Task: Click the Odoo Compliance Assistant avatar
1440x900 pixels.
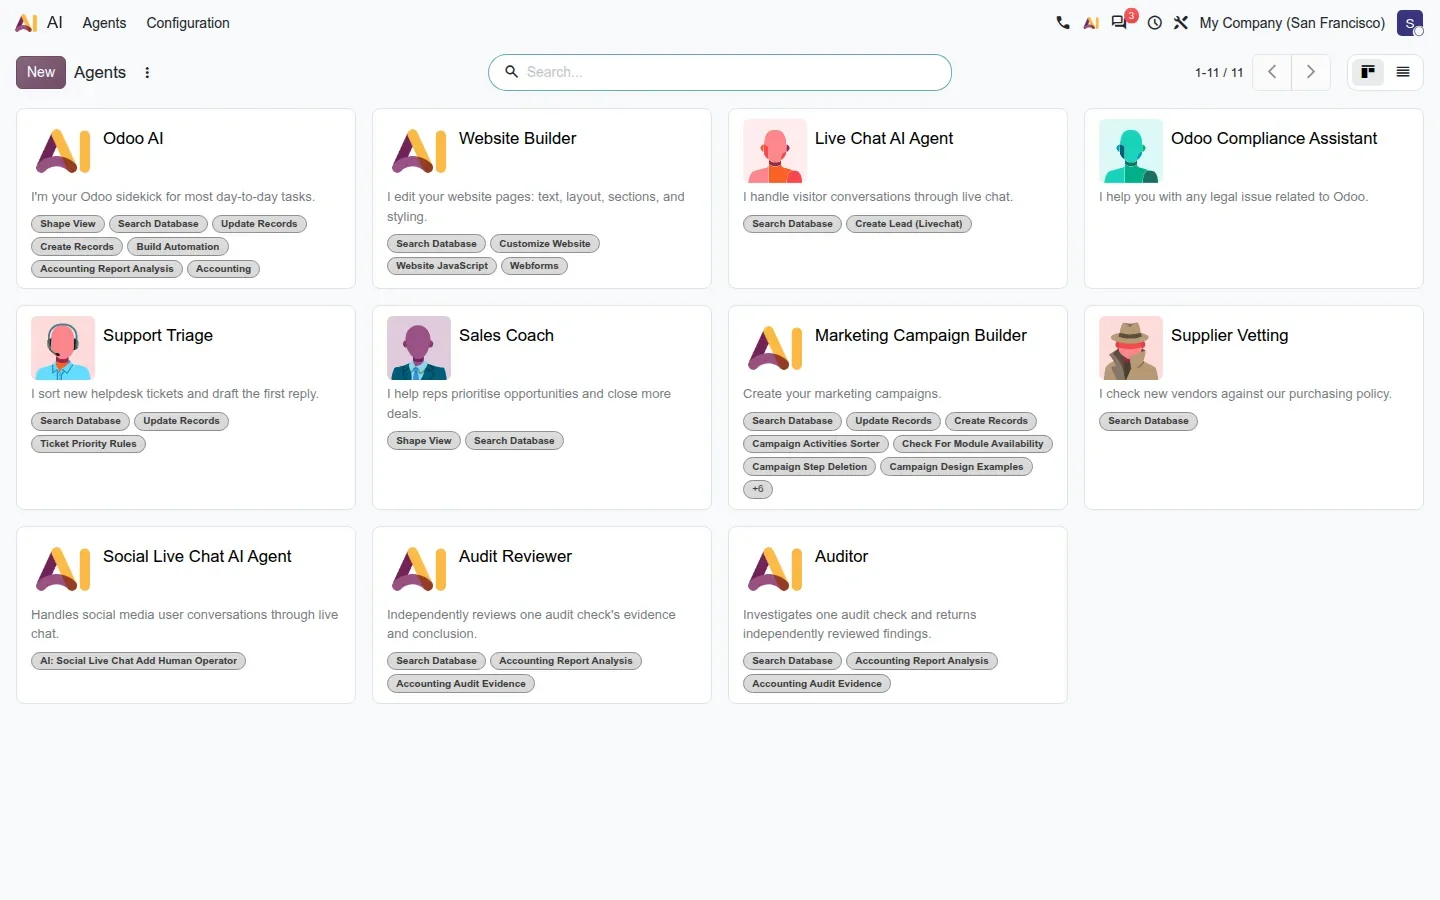Action: tap(1131, 151)
